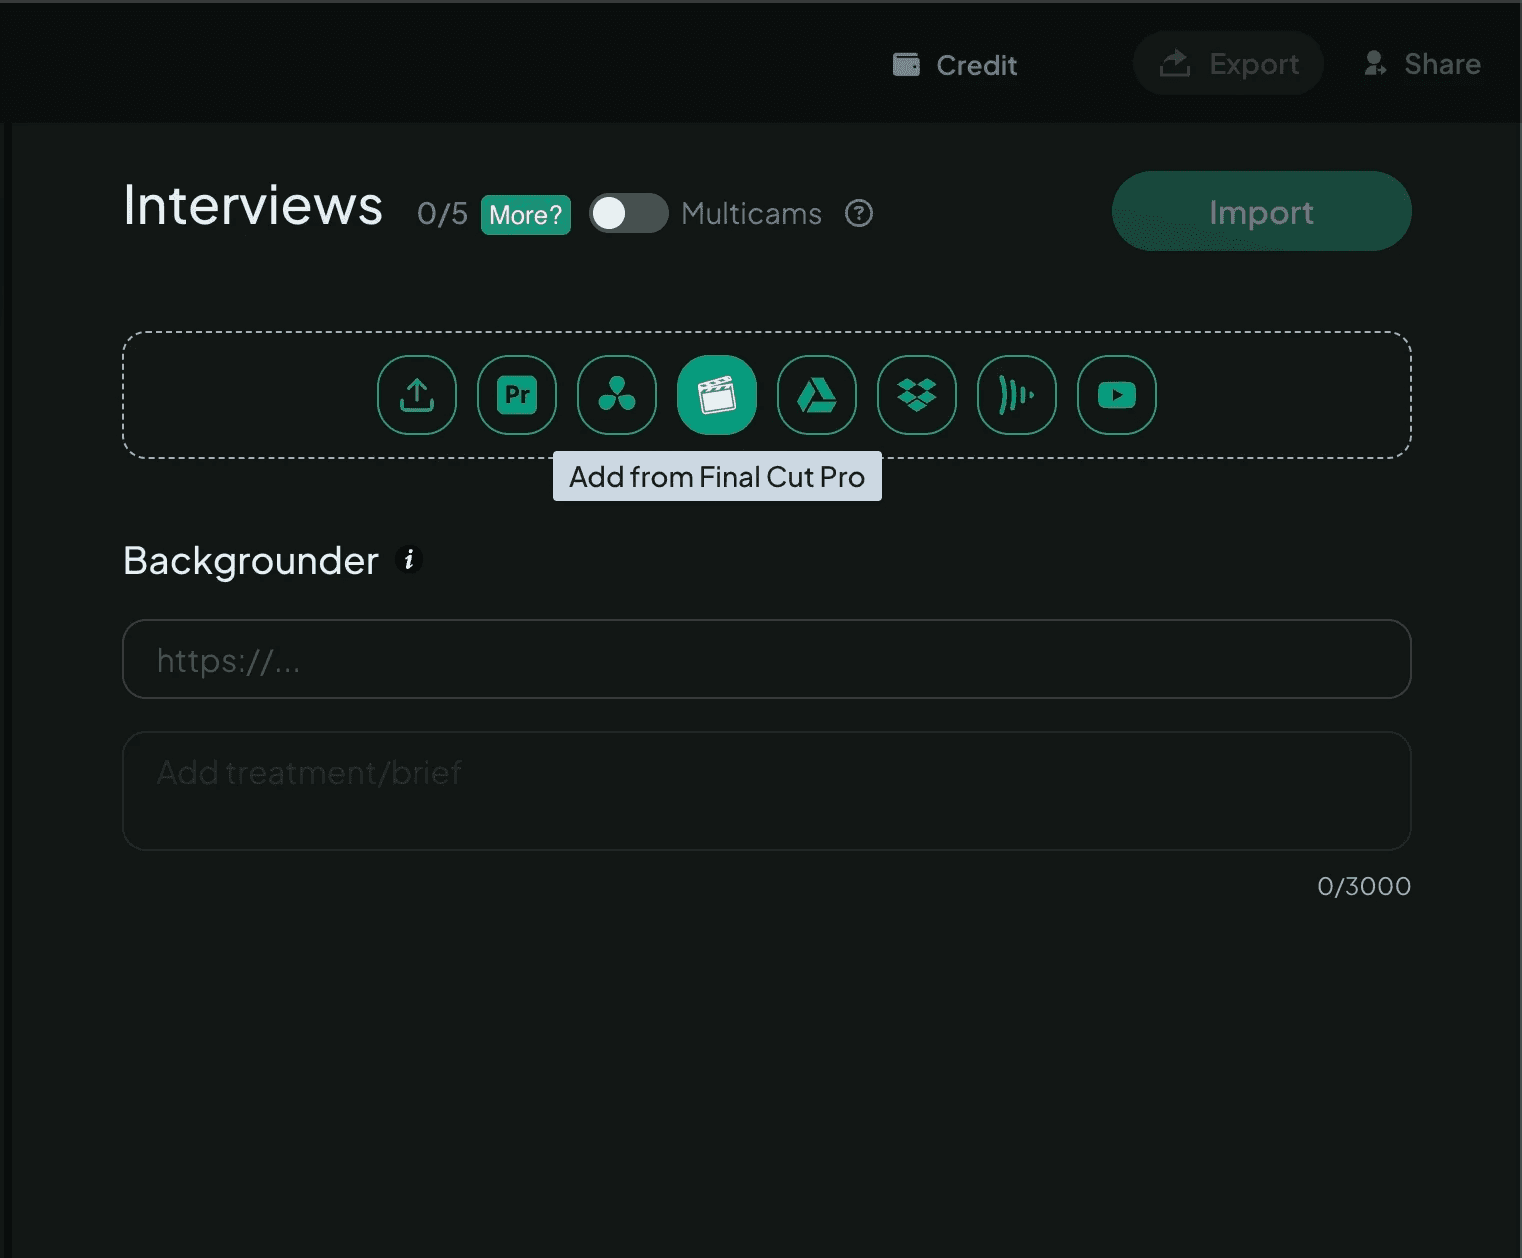
Task: Show the Backgrounder info icon details
Action: click(x=408, y=560)
